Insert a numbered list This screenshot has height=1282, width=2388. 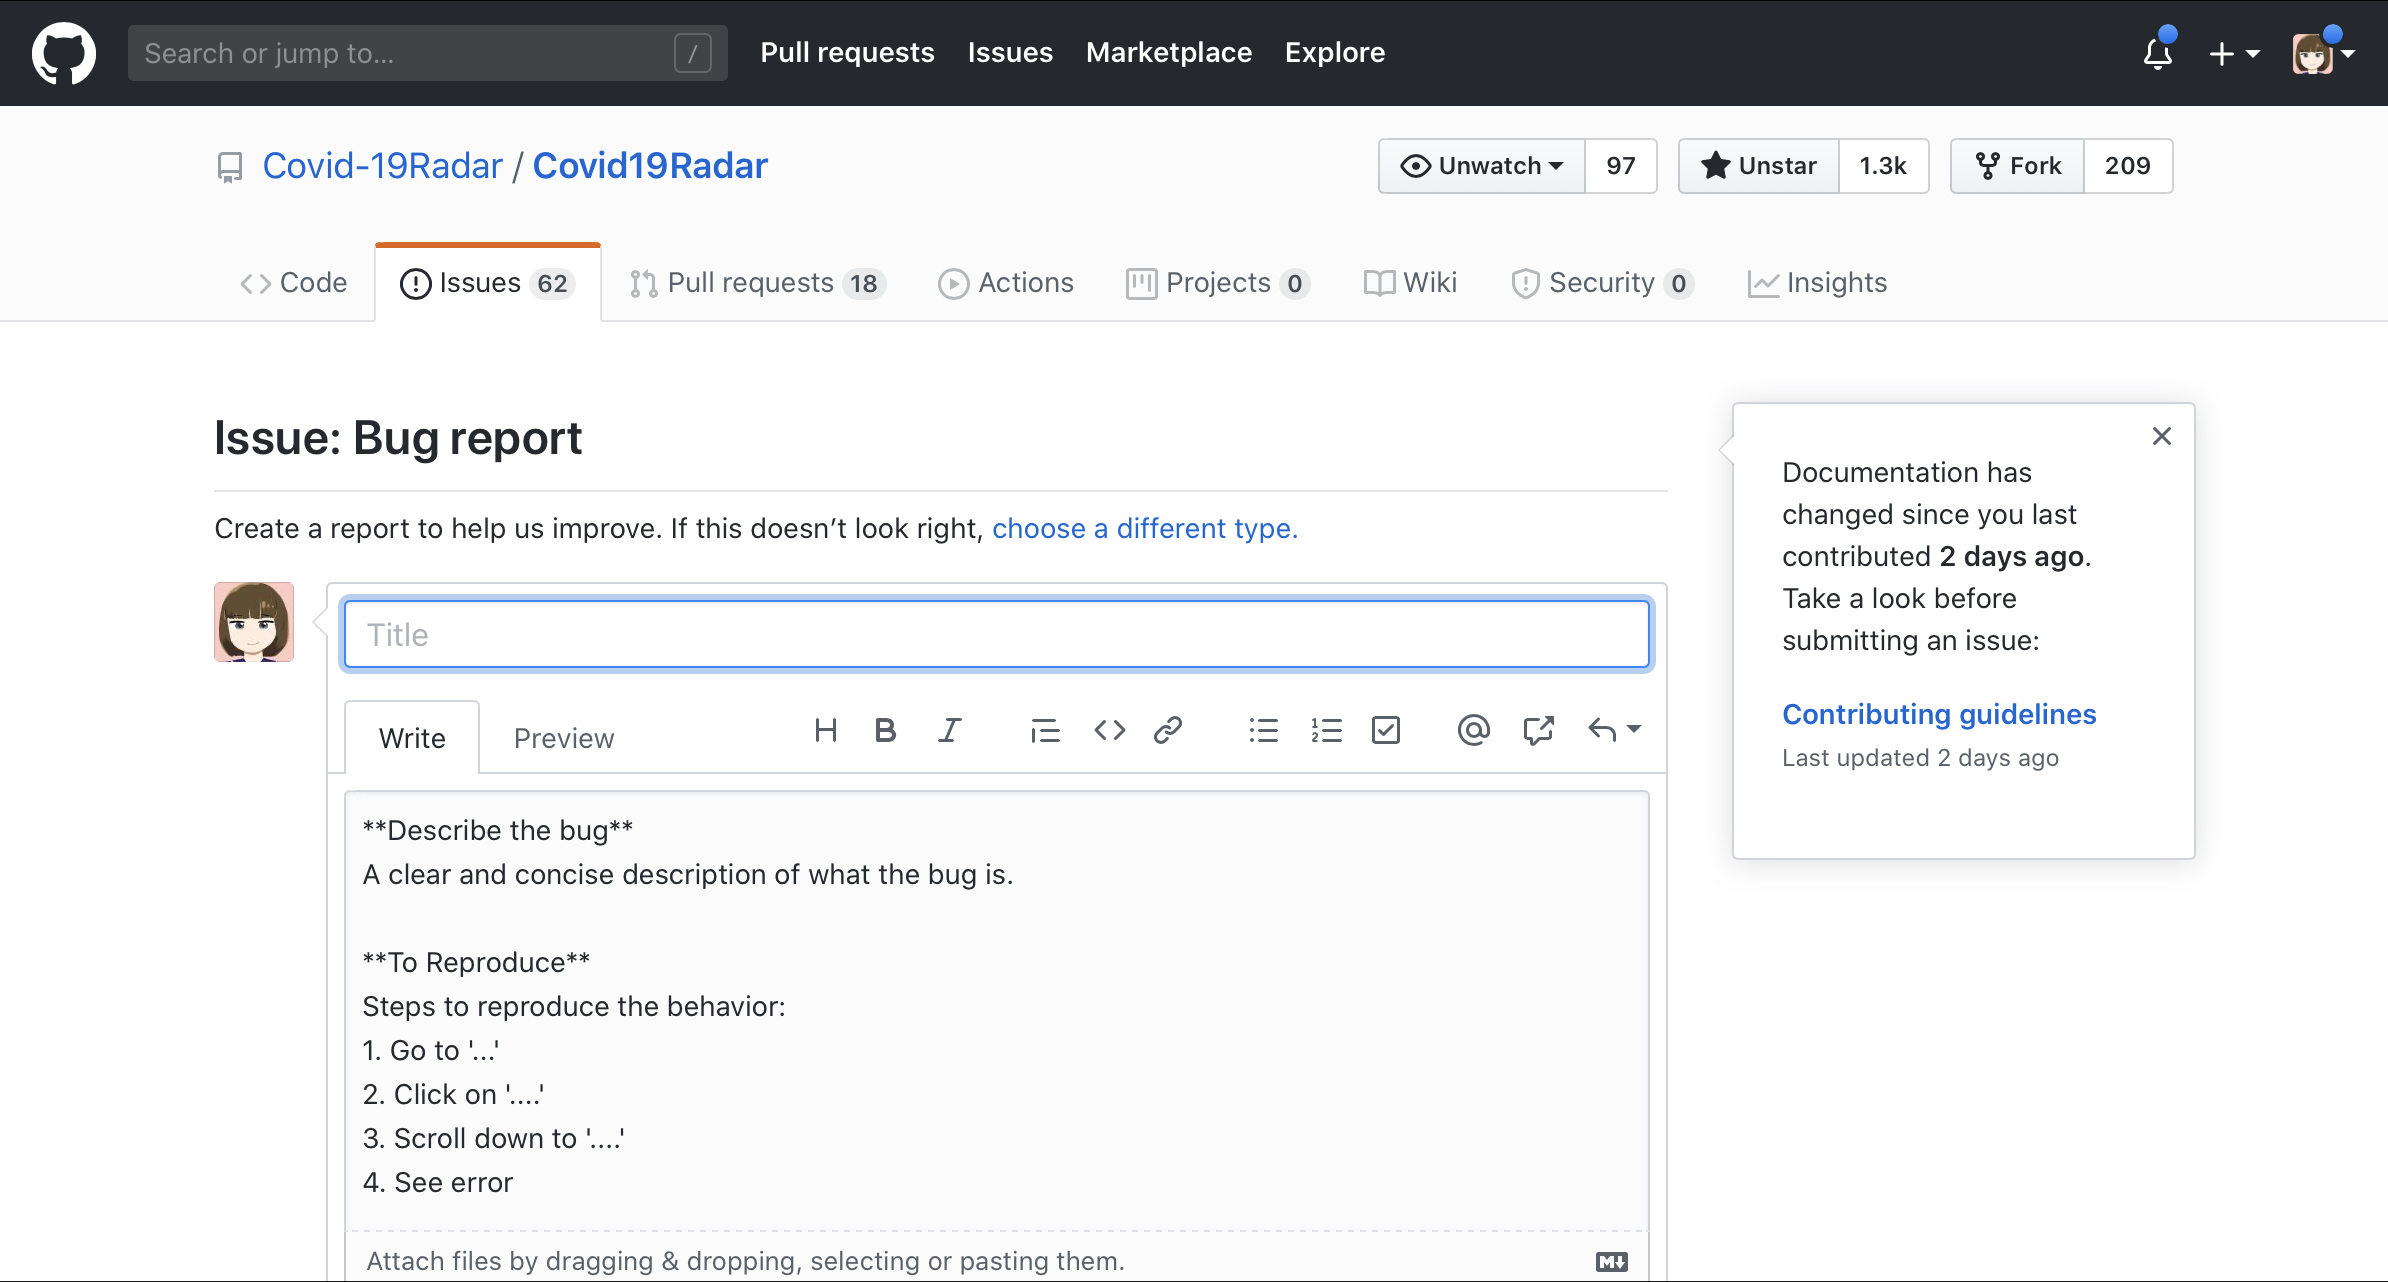(1326, 731)
